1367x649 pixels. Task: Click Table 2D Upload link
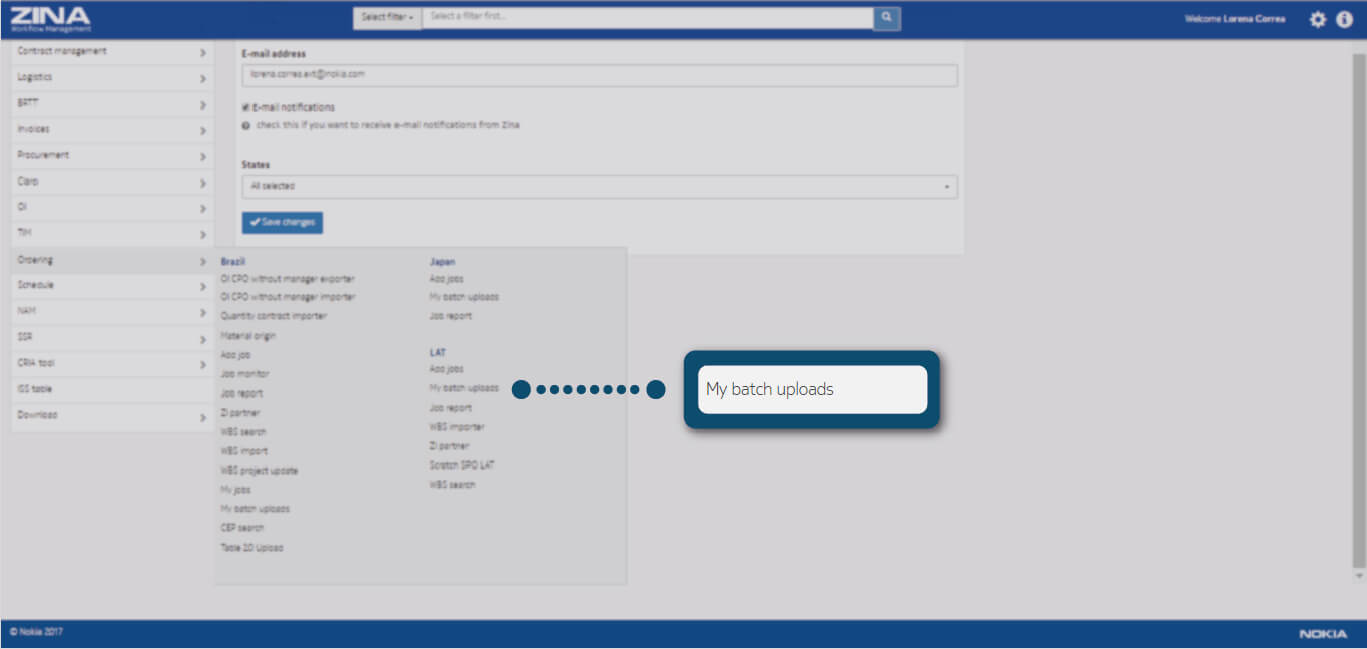click(251, 547)
